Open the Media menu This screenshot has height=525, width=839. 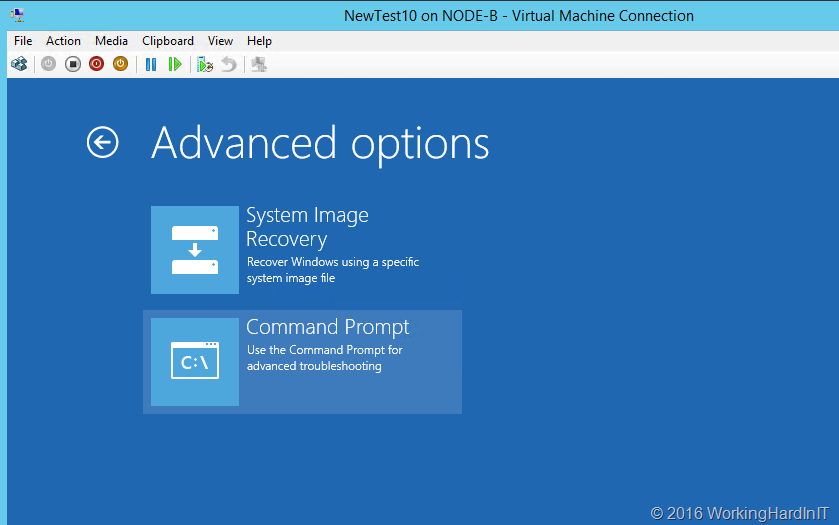pos(111,41)
